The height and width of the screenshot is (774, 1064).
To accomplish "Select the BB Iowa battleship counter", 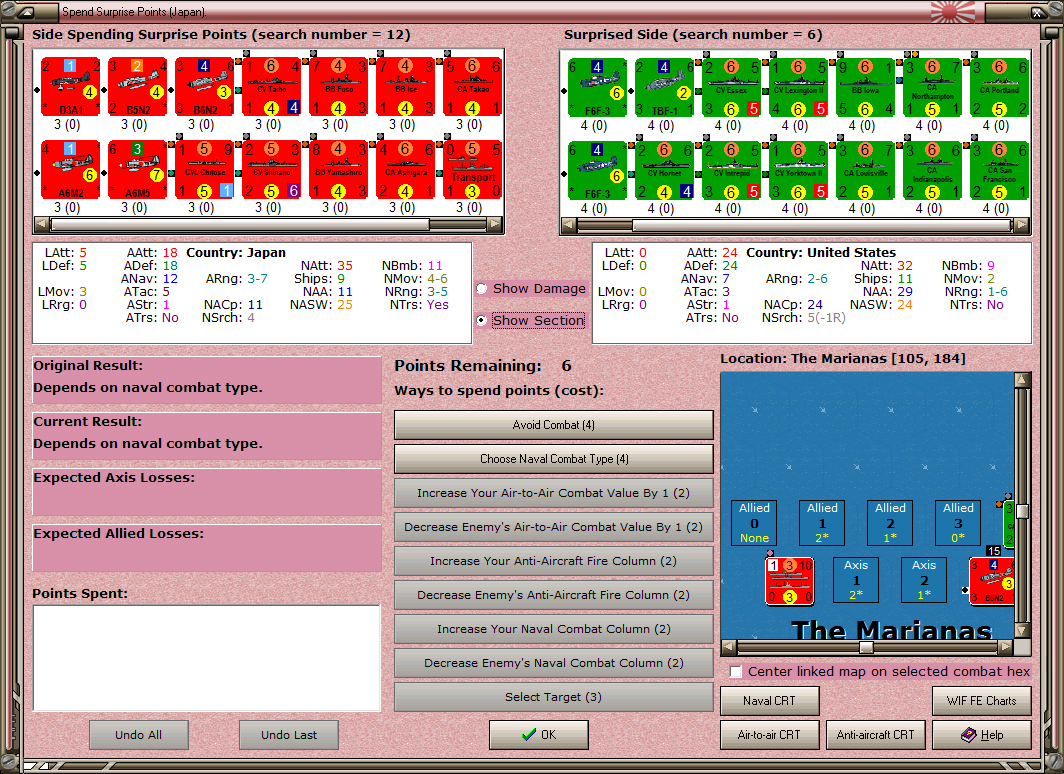I will (x=865, y=88).
